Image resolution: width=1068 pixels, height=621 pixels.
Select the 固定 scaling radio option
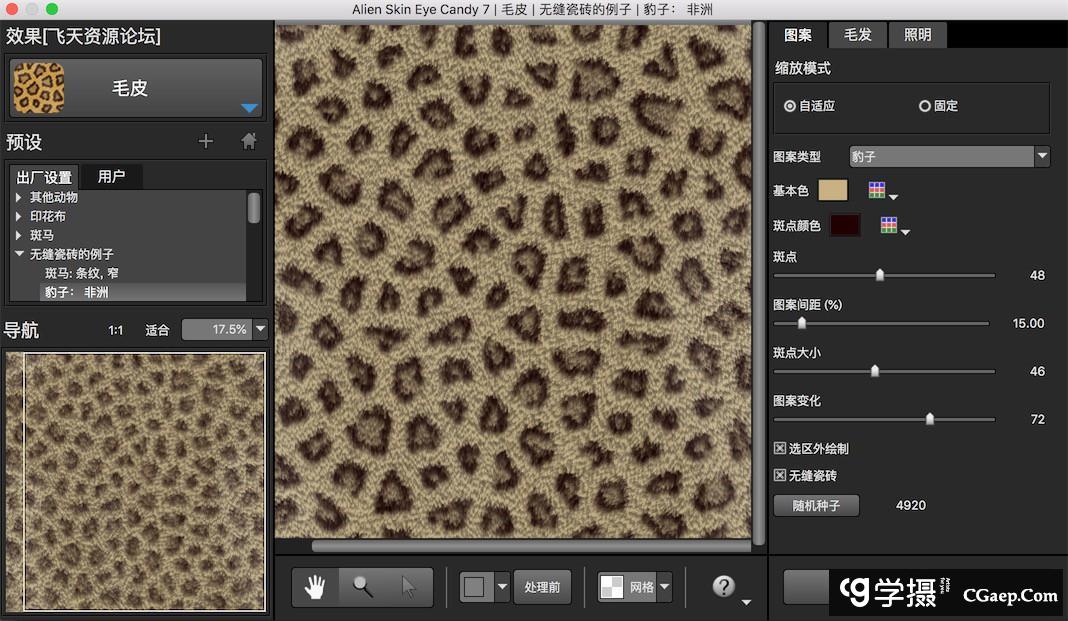(x=925, y=106)
